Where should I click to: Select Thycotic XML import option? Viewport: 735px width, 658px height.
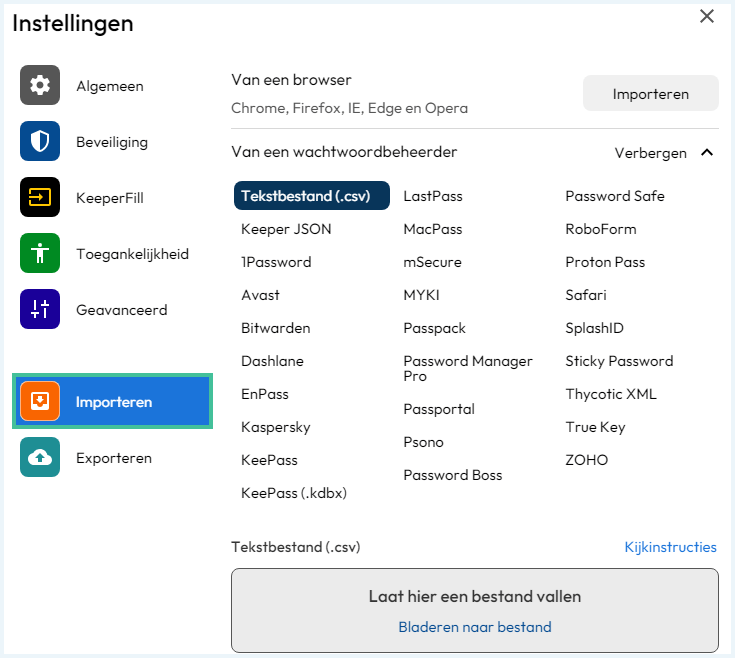point(611,394)
